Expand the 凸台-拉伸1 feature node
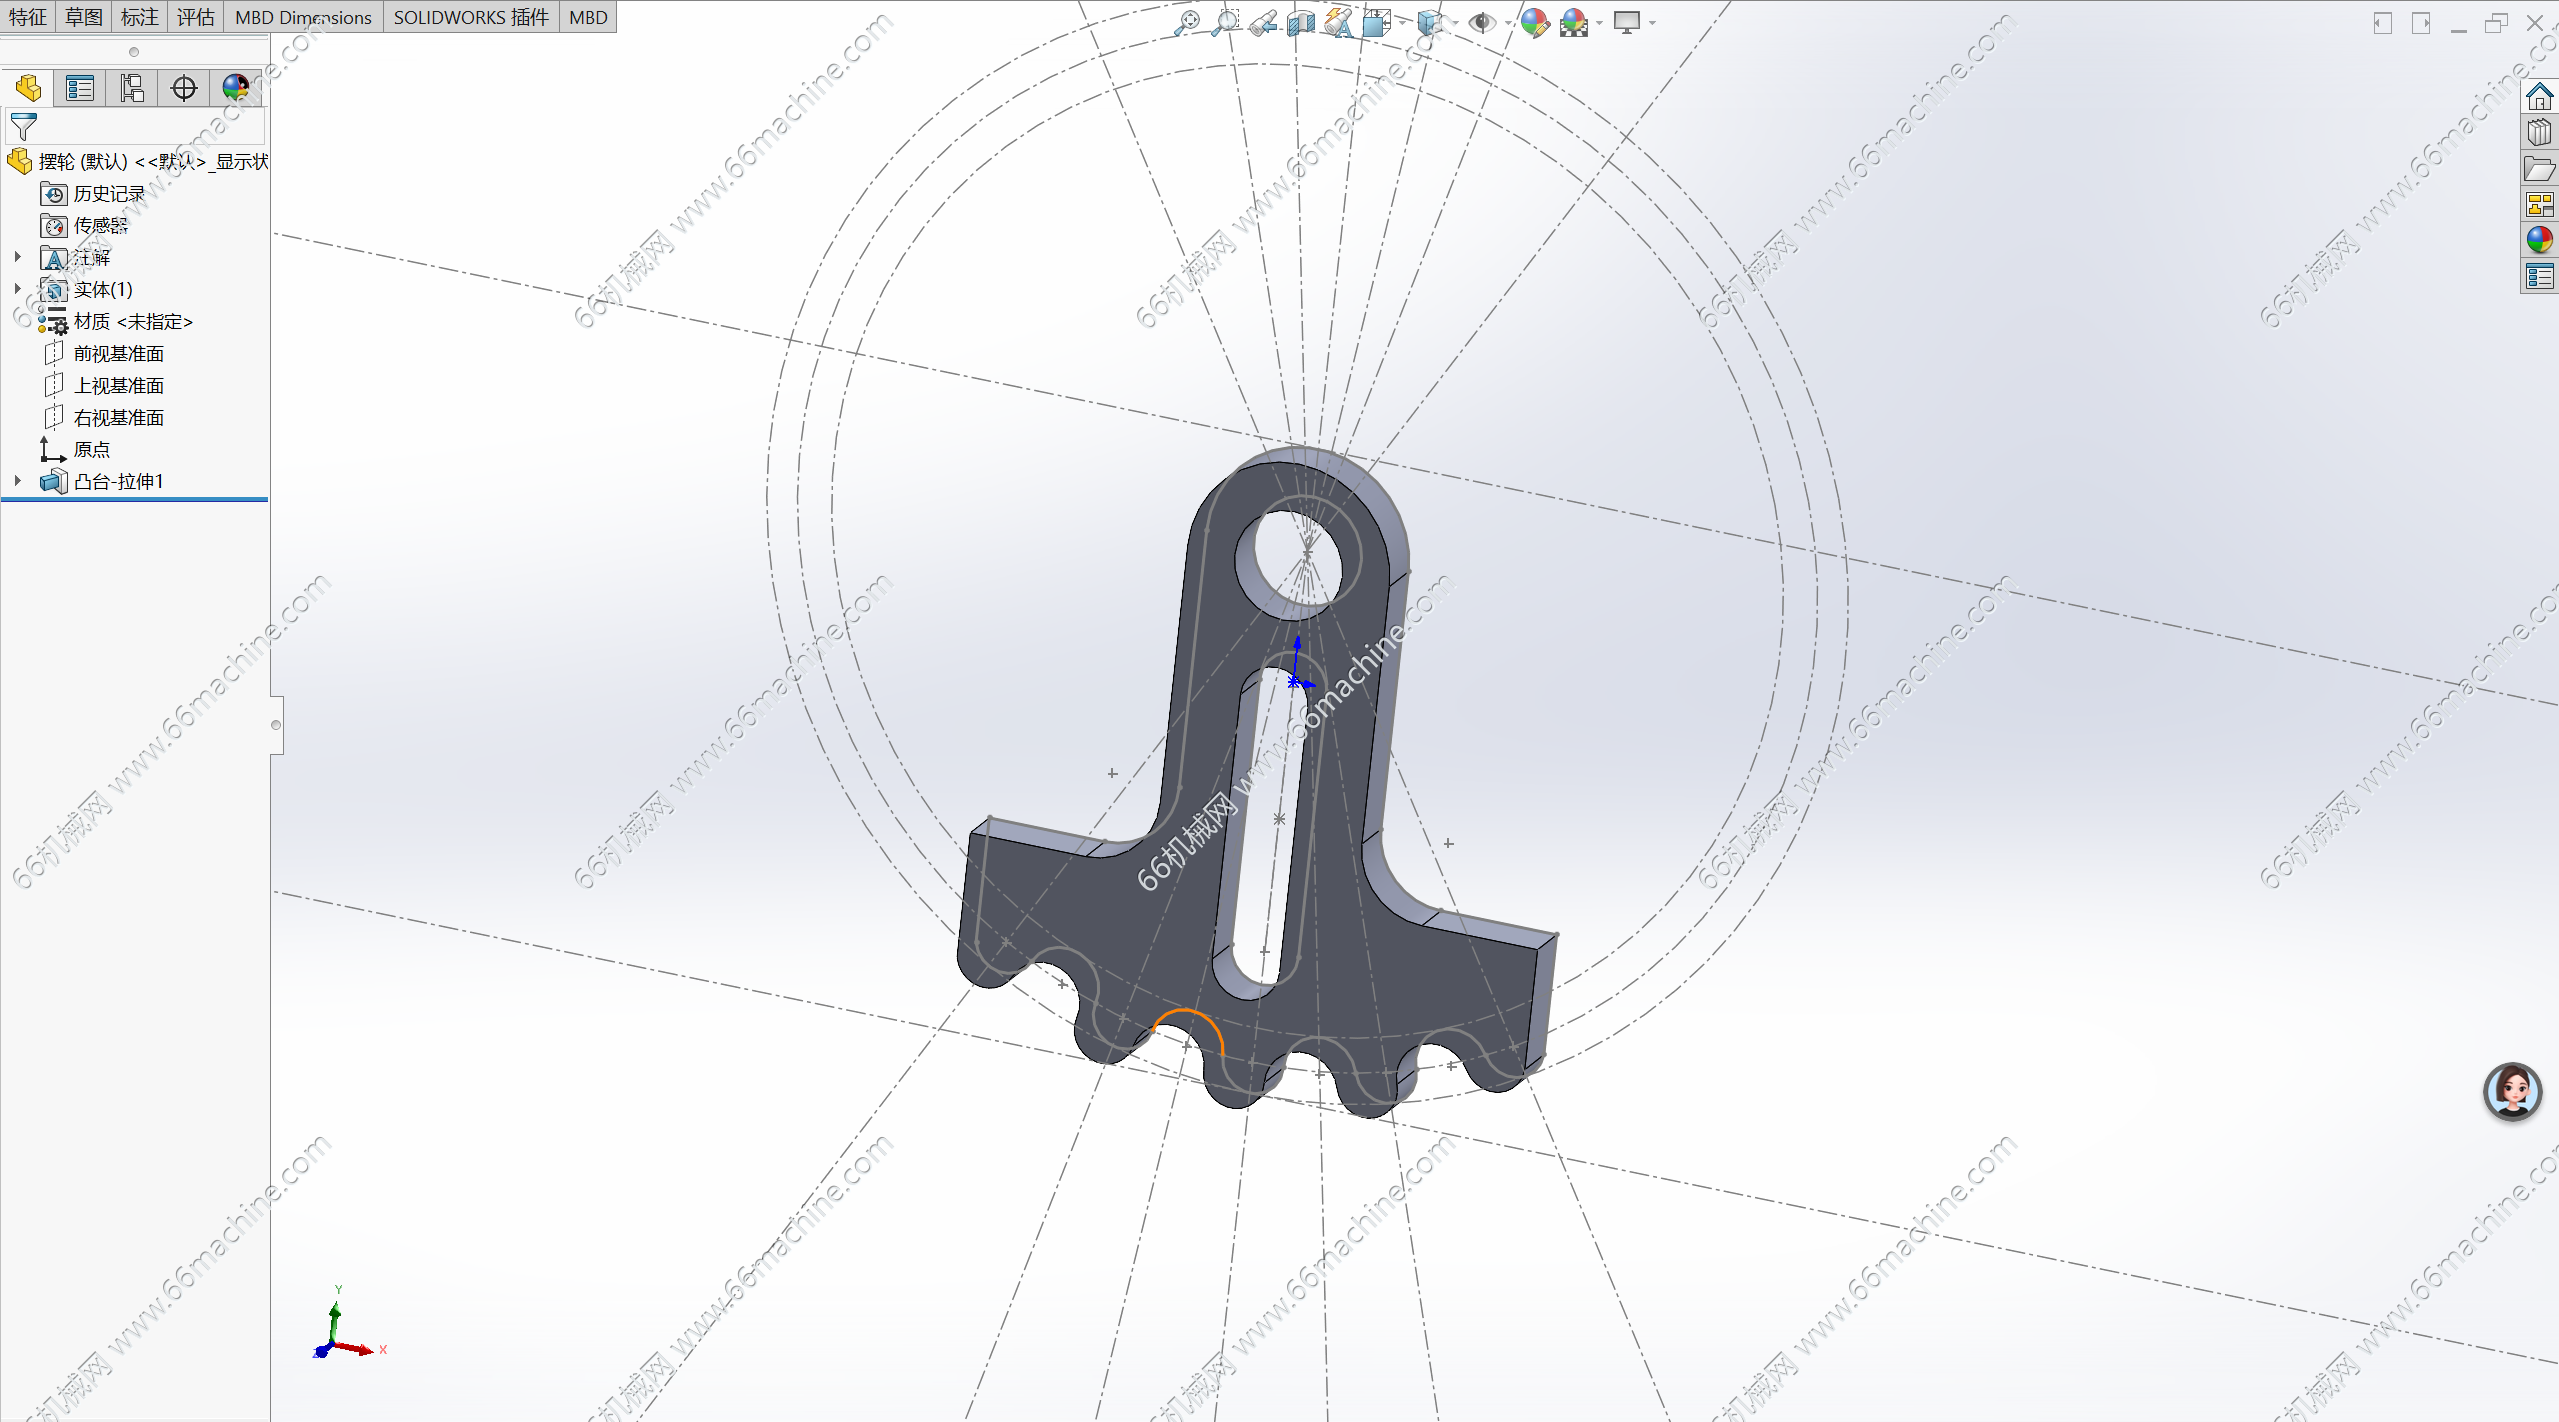This screenshot has width=2559, height=1422. tap(17, 481)
